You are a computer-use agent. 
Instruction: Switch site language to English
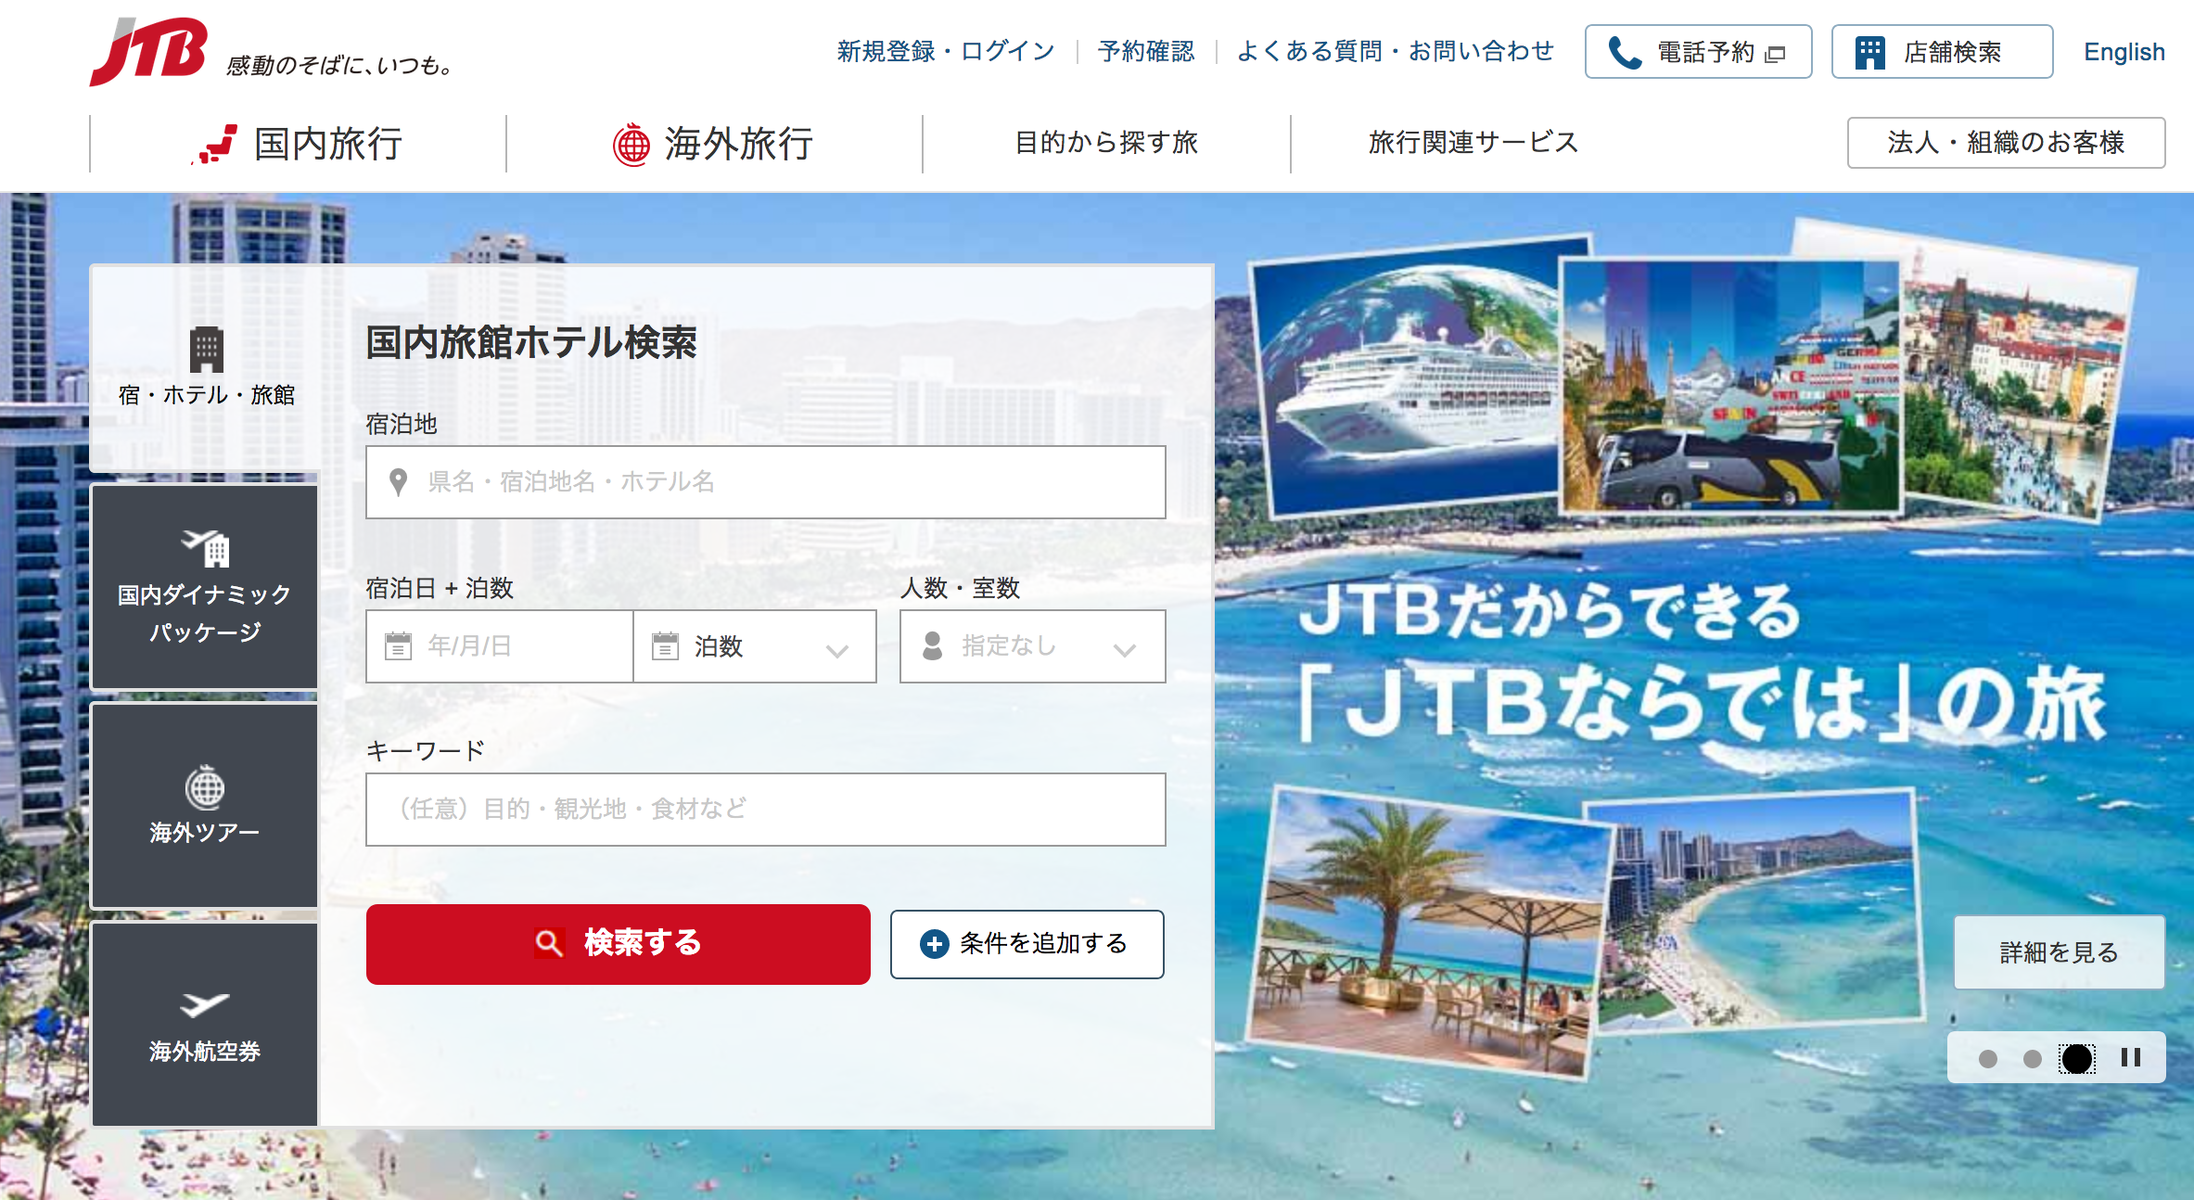[x=2124, y=52]
